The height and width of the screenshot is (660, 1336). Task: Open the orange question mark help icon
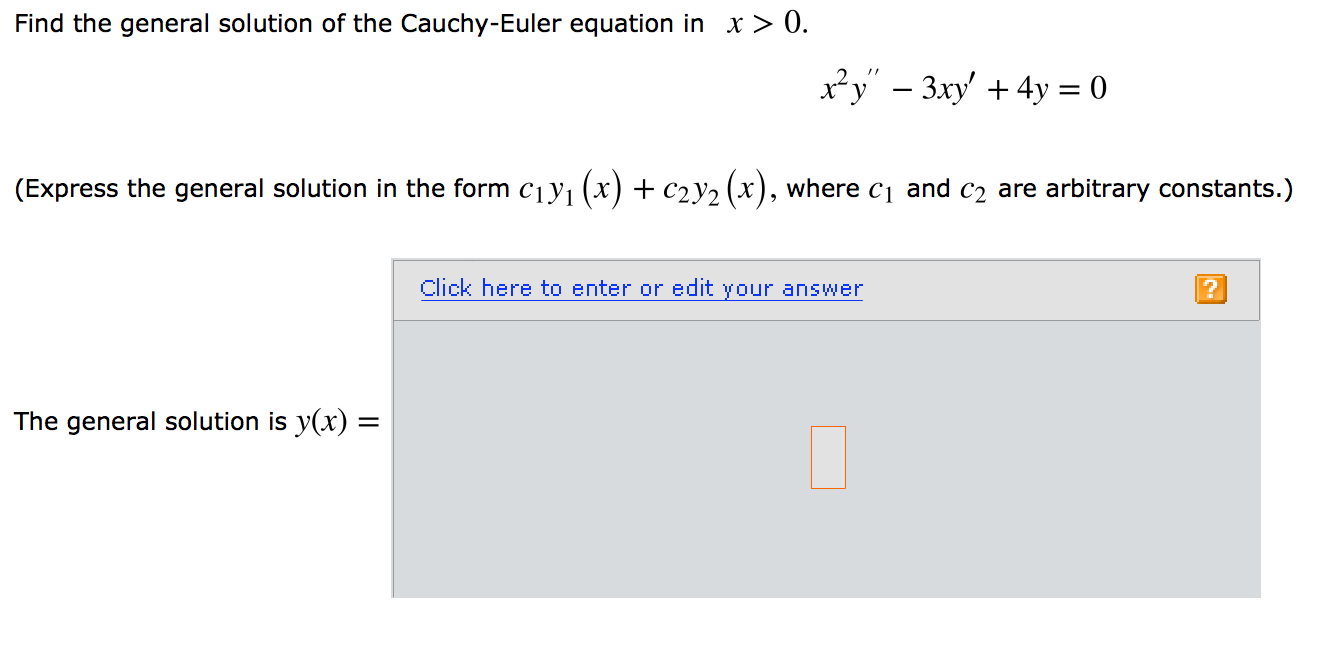point(1210,290)
